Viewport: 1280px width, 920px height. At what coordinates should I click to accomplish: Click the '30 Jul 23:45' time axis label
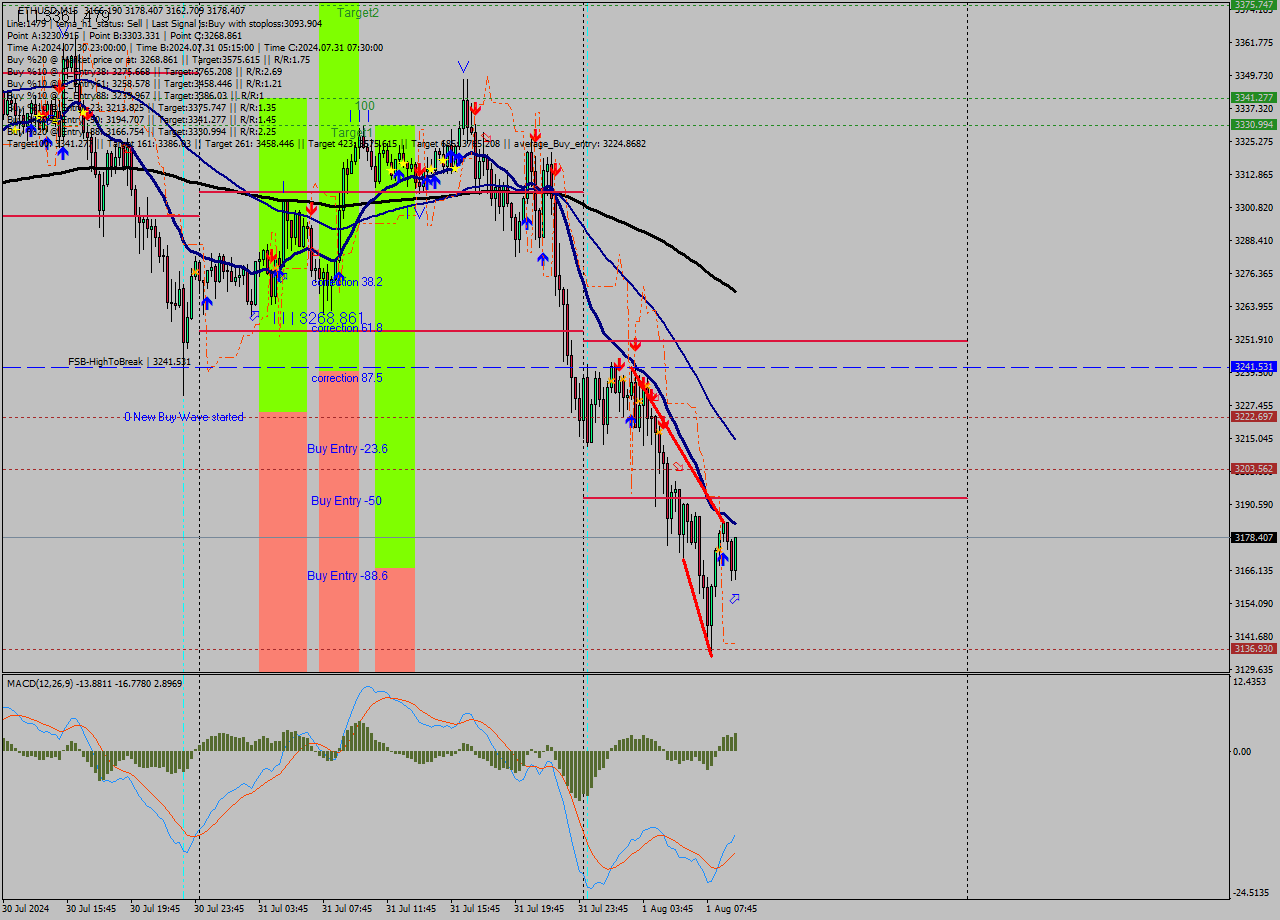click(x=219, y=909)
